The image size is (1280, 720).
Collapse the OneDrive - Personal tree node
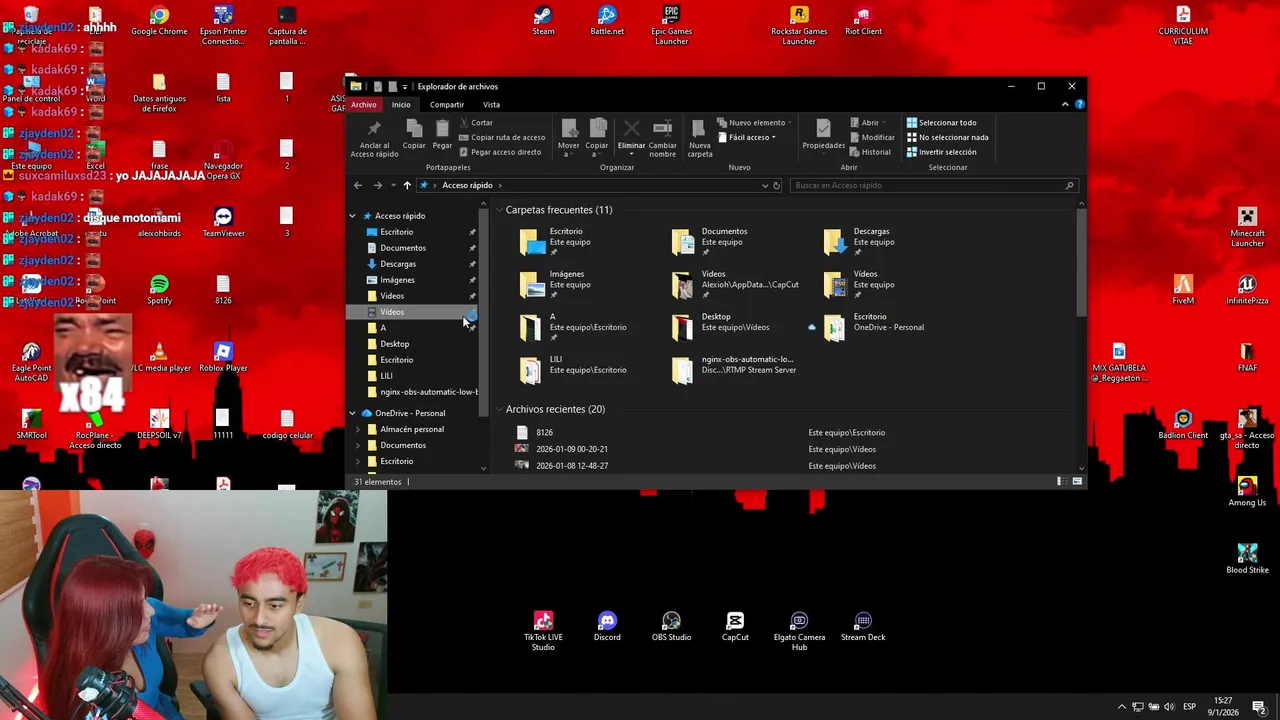352,413
